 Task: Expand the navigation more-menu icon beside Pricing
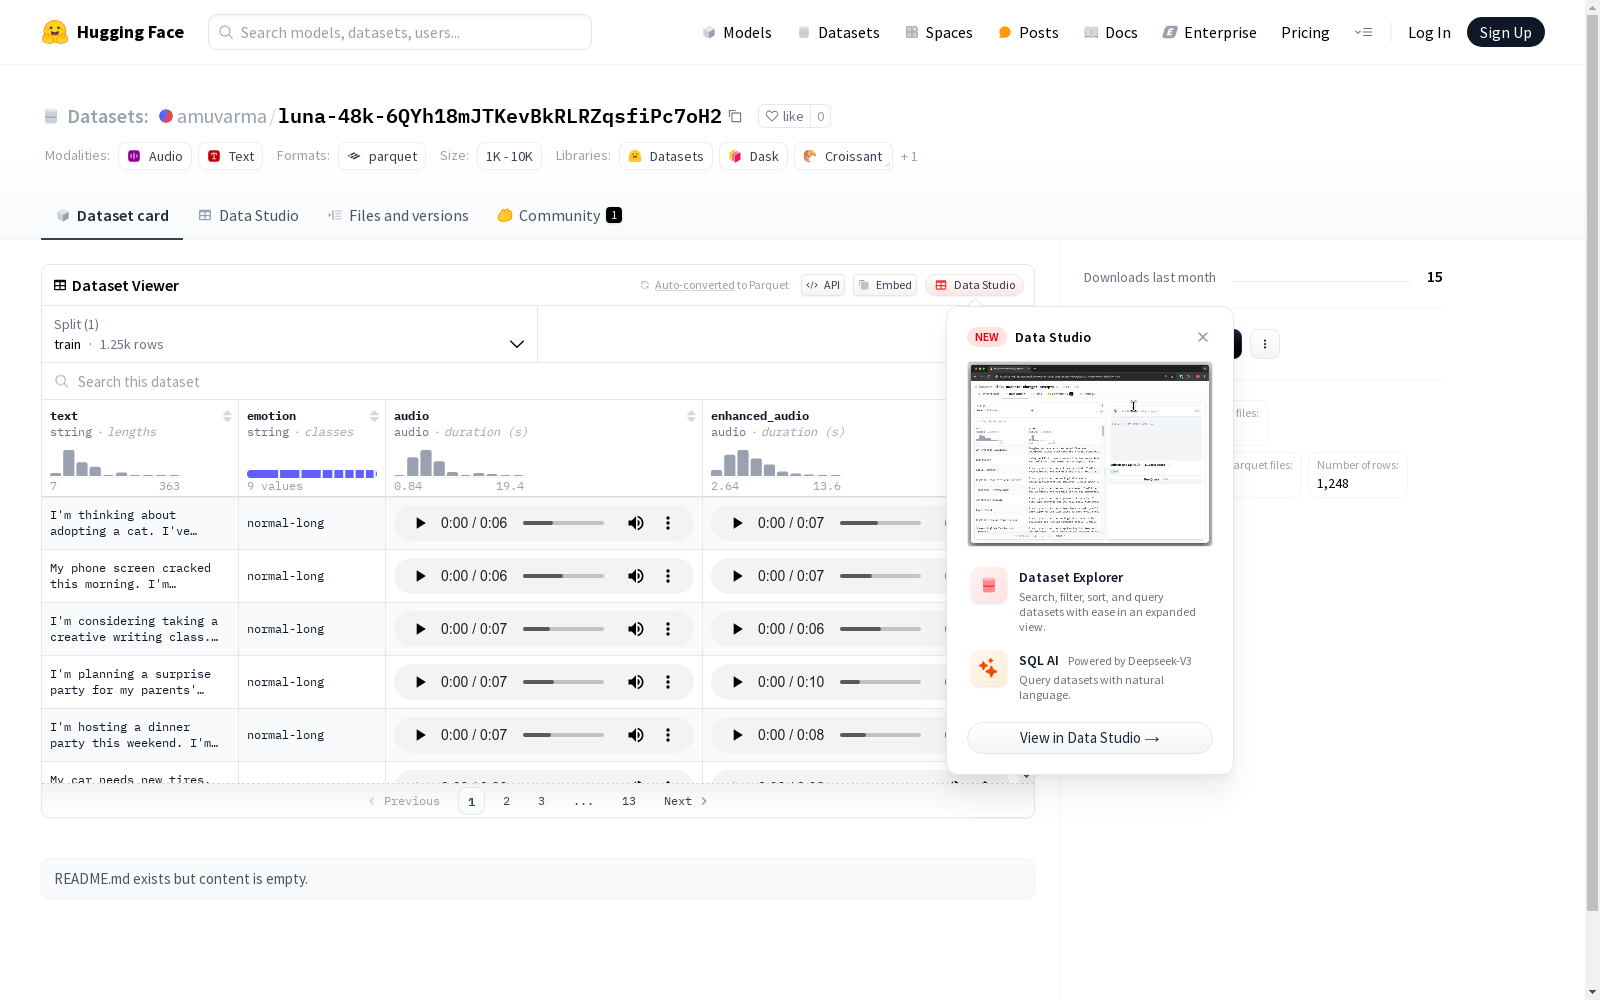[1363, 32]
